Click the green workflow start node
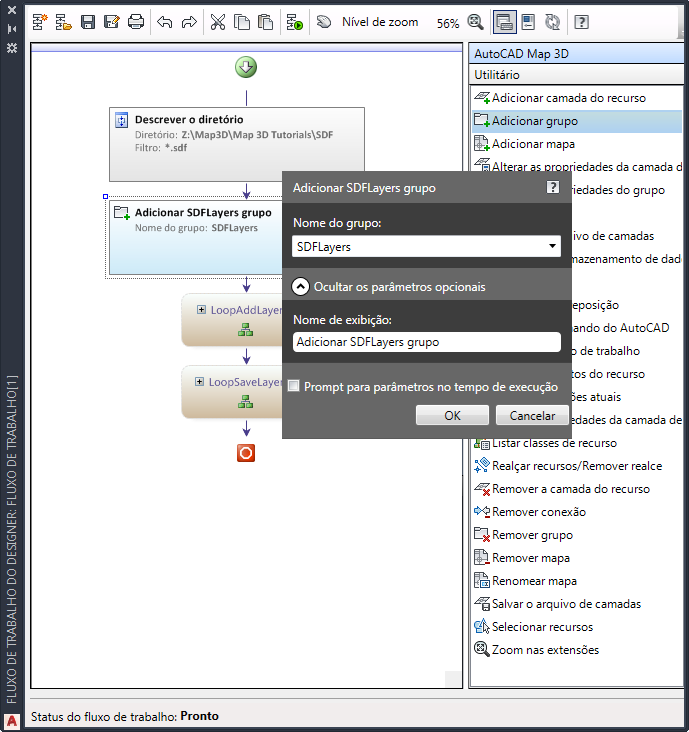This screenshot has width=689, height=732. [x=246, y=67]
